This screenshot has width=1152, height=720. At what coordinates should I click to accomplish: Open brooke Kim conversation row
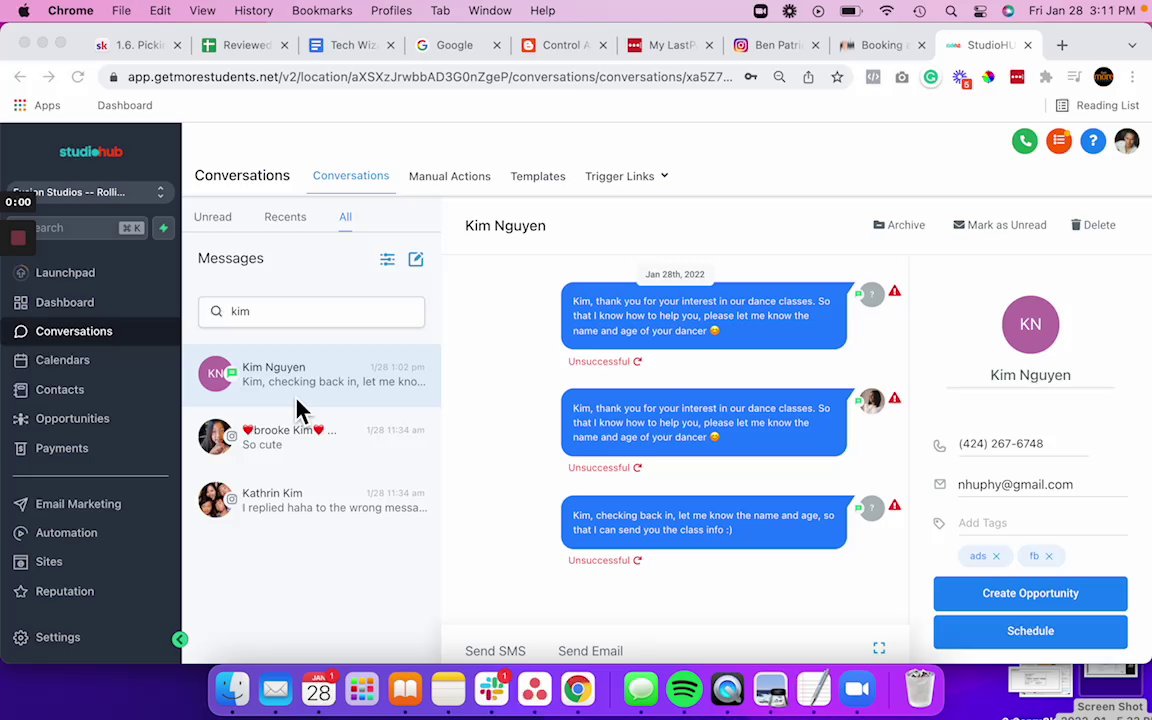(x=312, y=437)
